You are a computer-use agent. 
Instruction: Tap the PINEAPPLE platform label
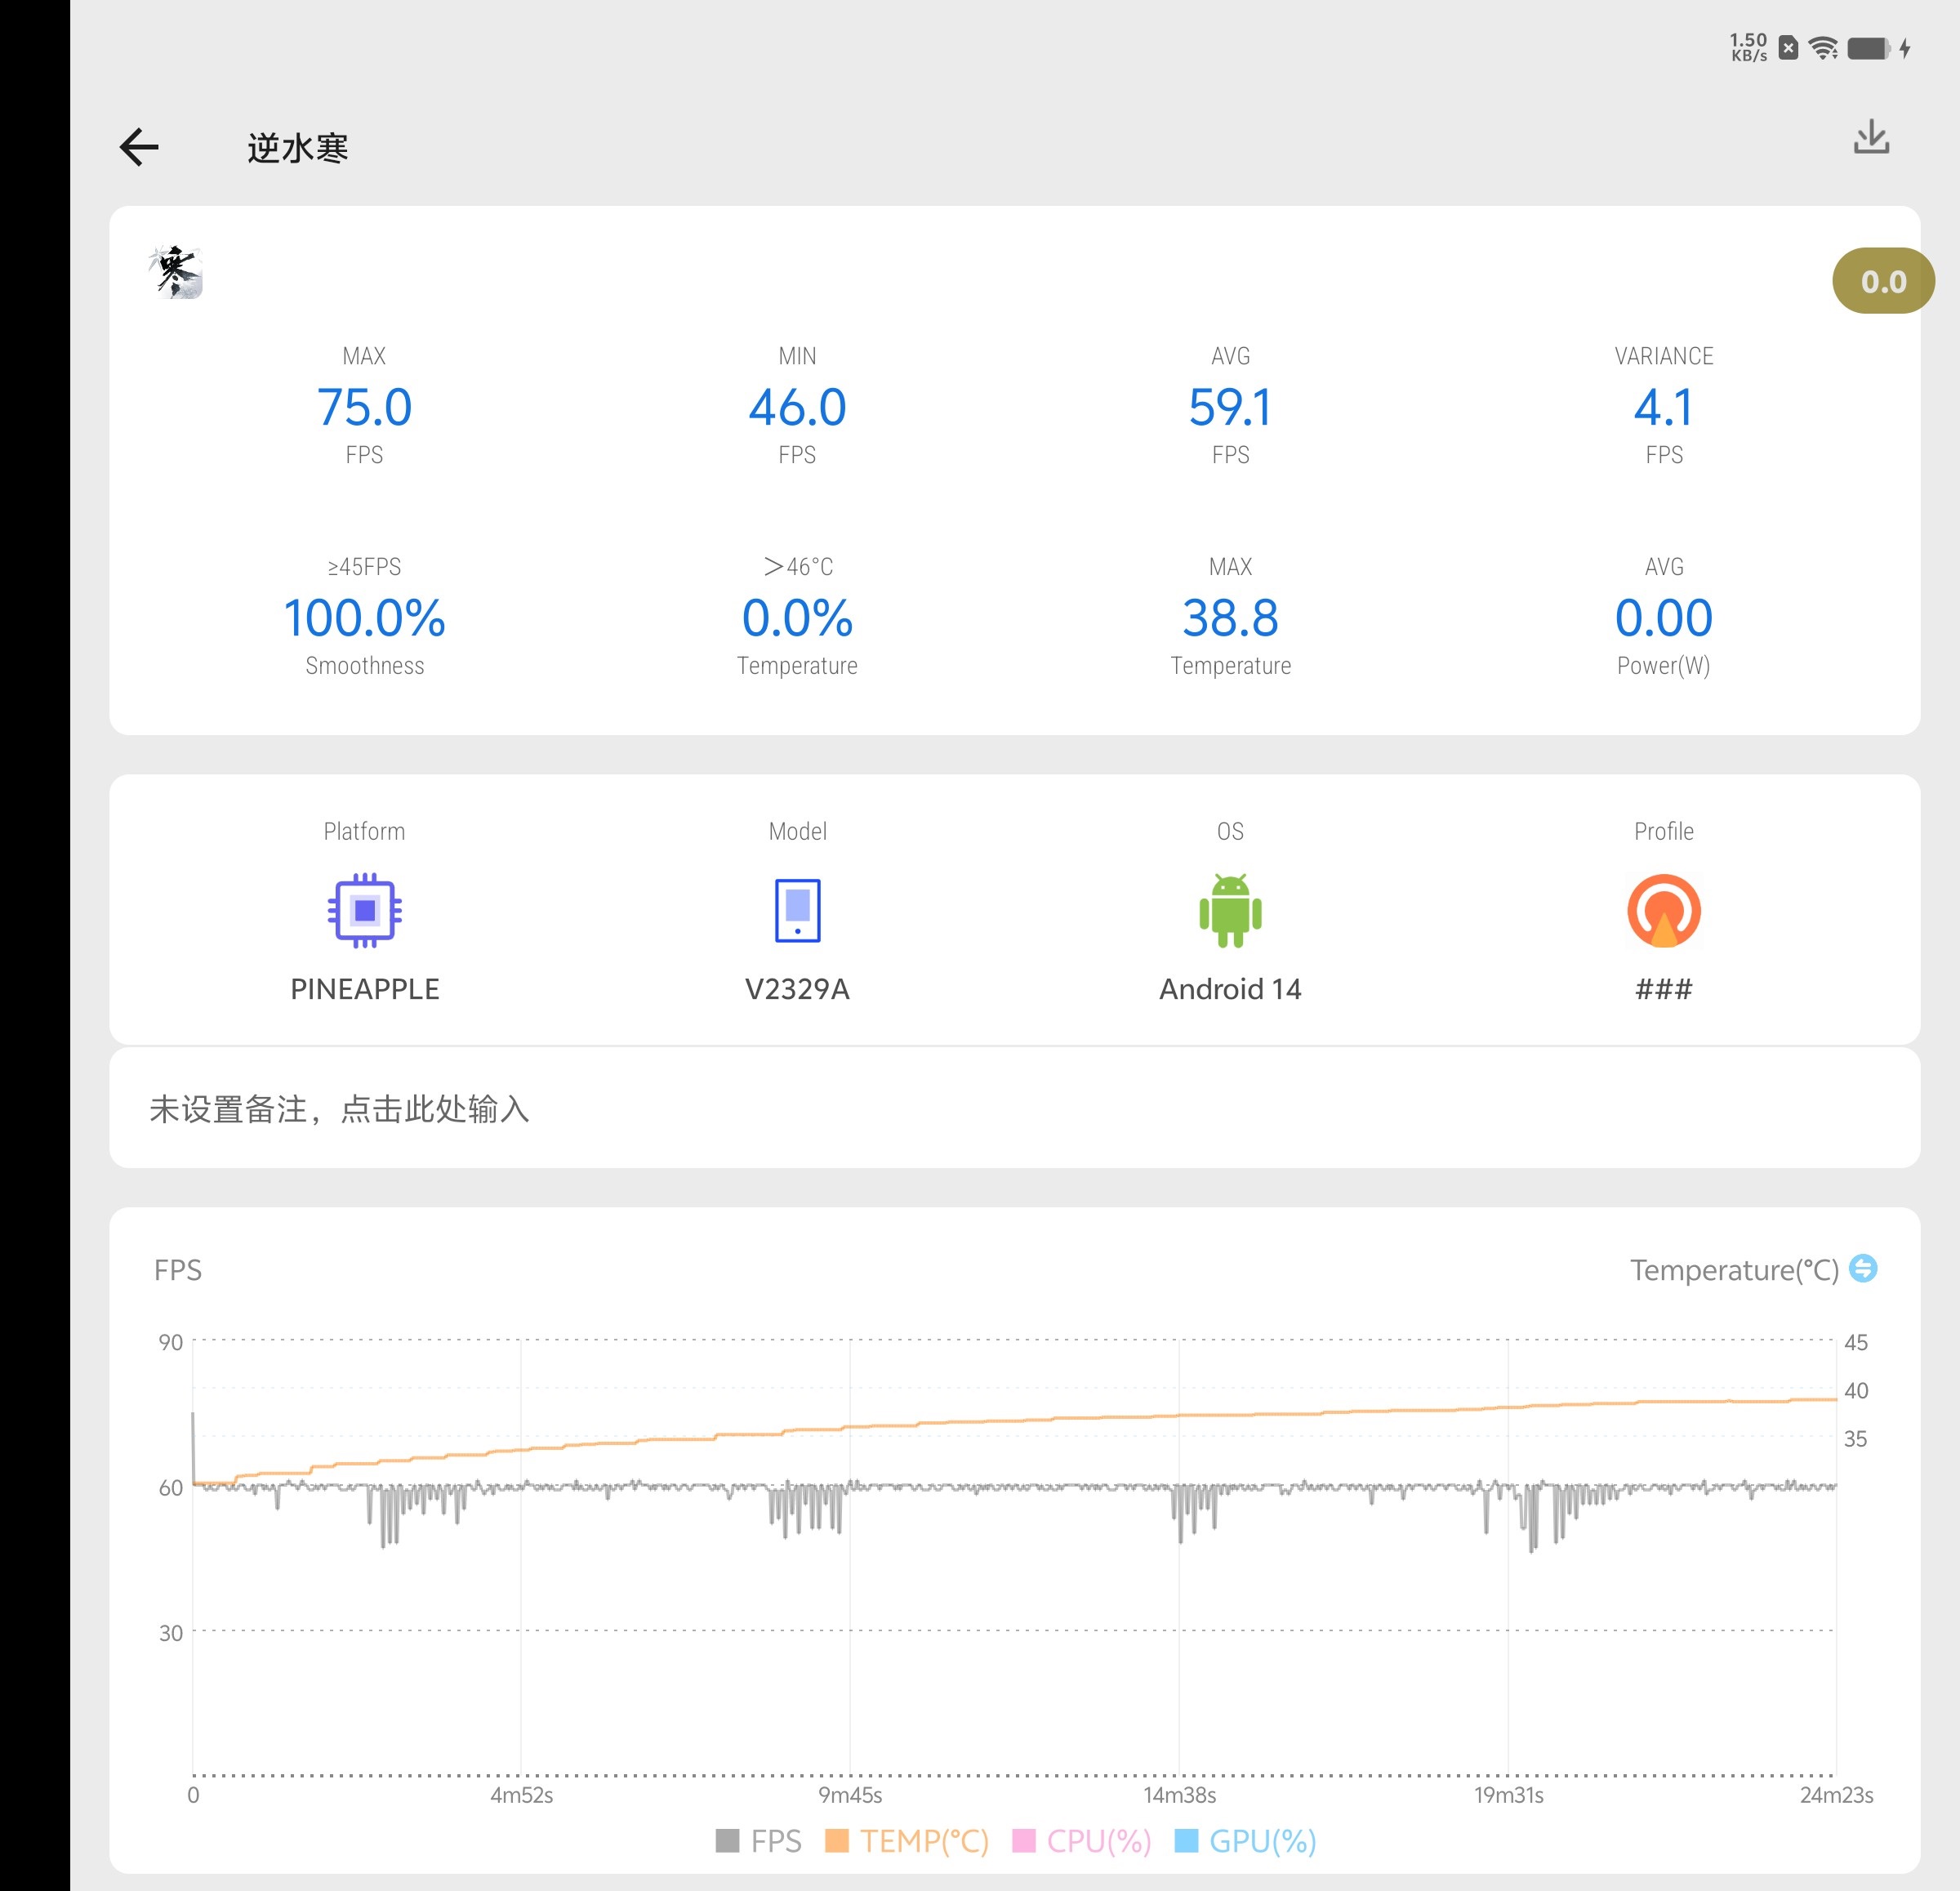364,989
